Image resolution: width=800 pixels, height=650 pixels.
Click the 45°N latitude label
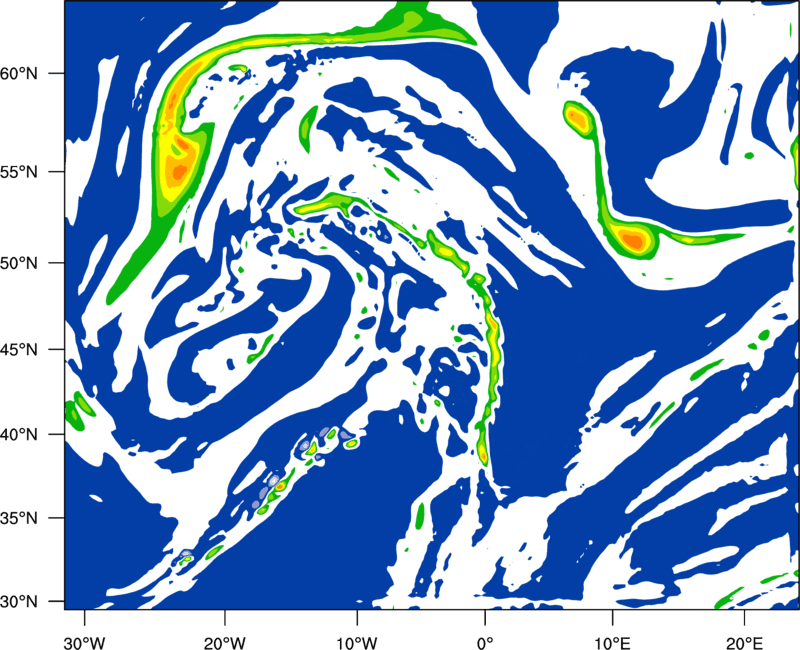[19, 350]
